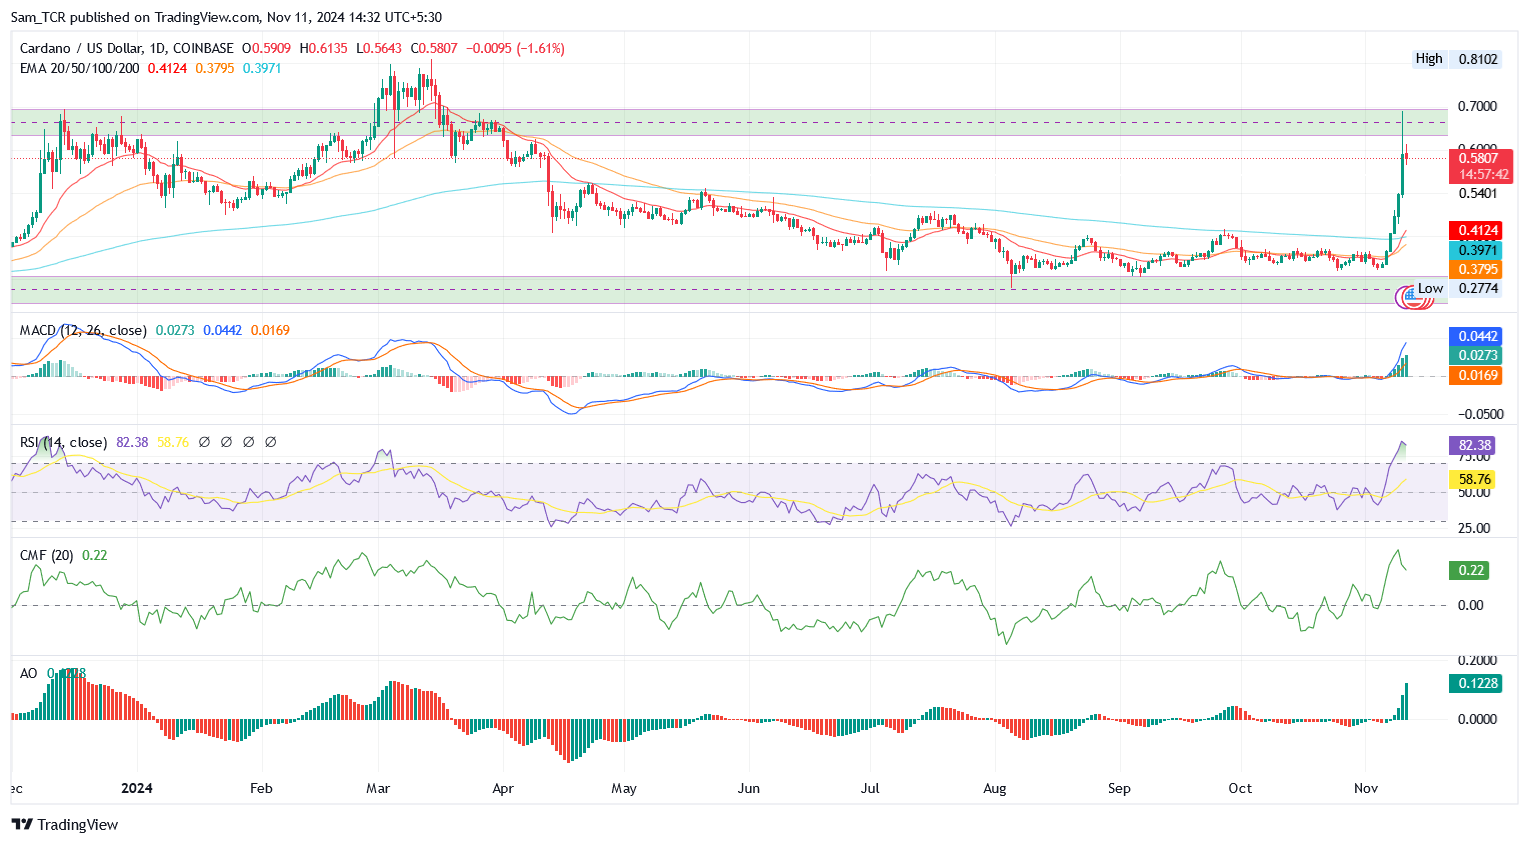Click the orange 0.3795 price axis label
Viewport: 1529px width, 844px height.
click(1477, 269)
